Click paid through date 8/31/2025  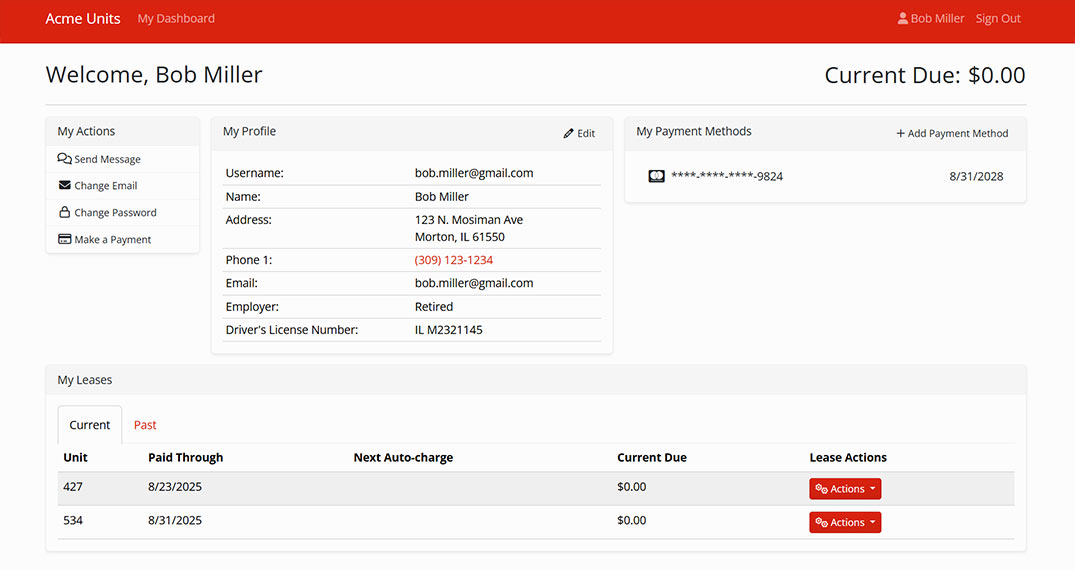pyautogui.click(x=175, y=520)
